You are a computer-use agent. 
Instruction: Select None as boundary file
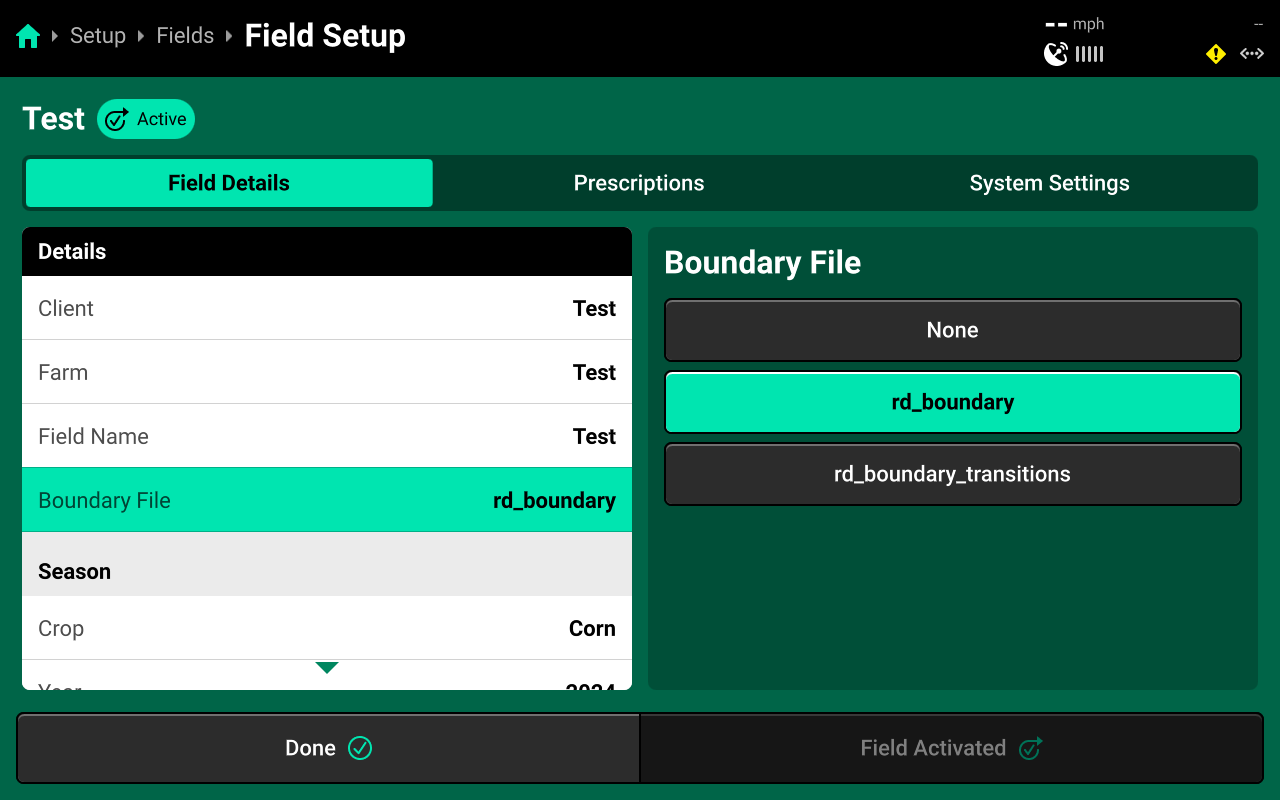(953, 330)
